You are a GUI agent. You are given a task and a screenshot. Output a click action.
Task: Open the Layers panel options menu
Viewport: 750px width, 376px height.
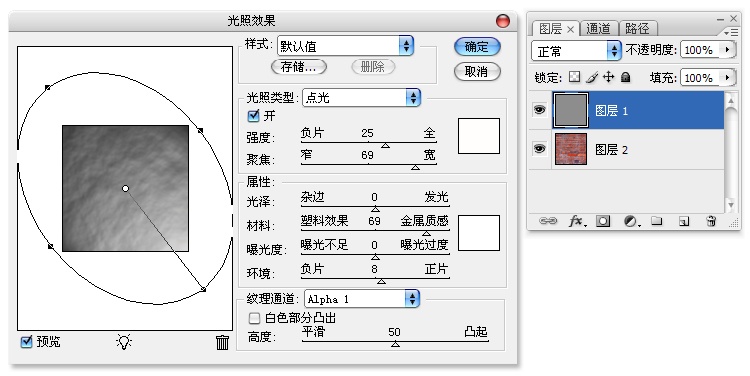(731, 33)
